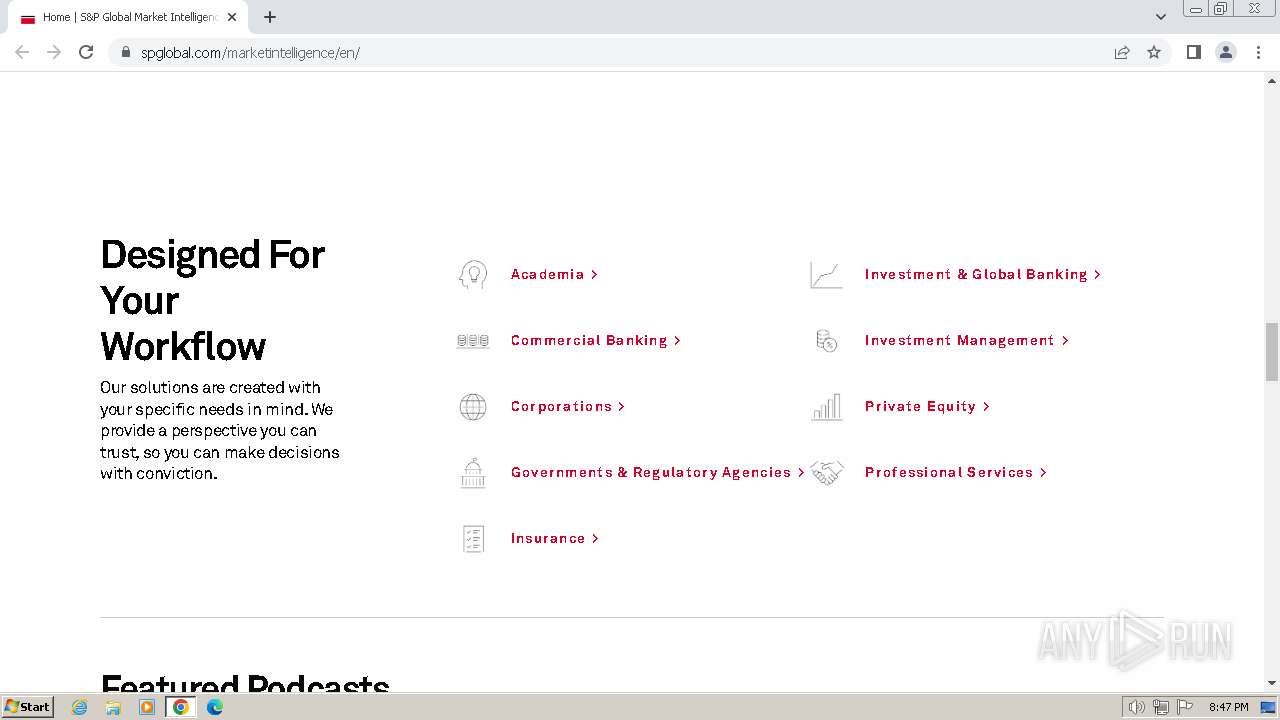Open the Start menu
The width and height of the screenshot is (1280, 720).
click(x=27, y=707)
